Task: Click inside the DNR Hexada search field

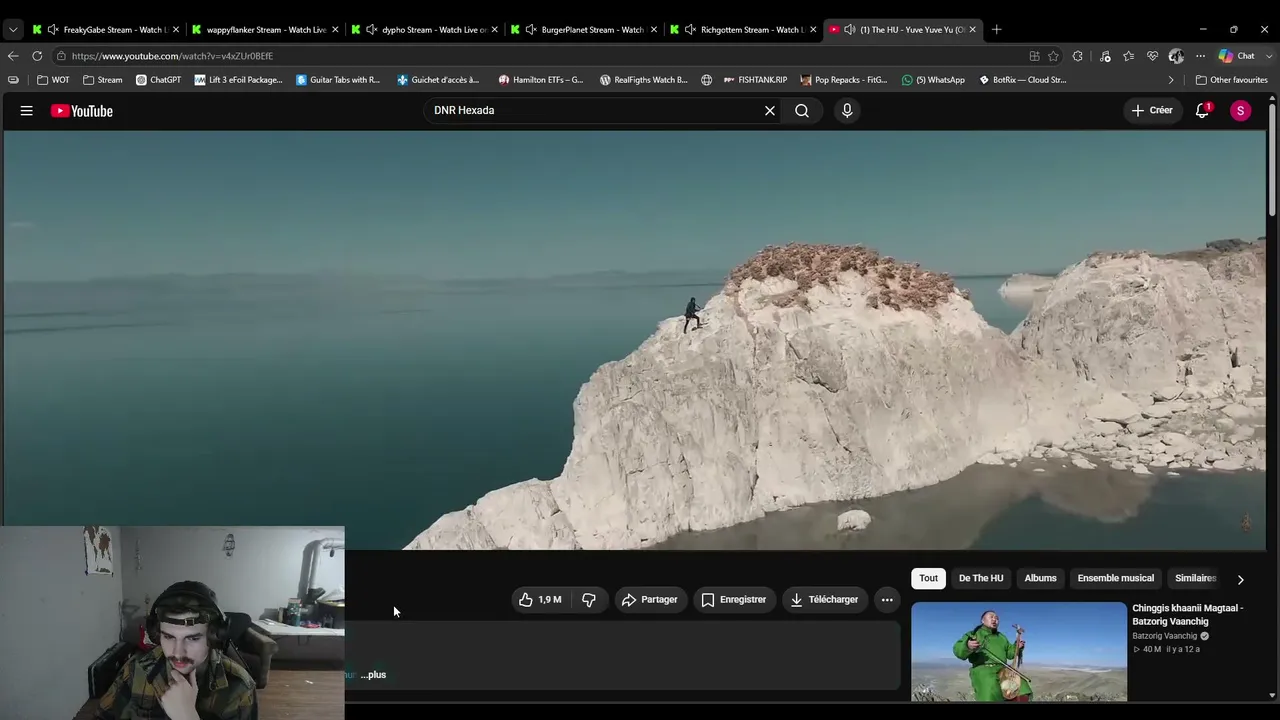Action: pyautogui.click(x=596, y=111)
